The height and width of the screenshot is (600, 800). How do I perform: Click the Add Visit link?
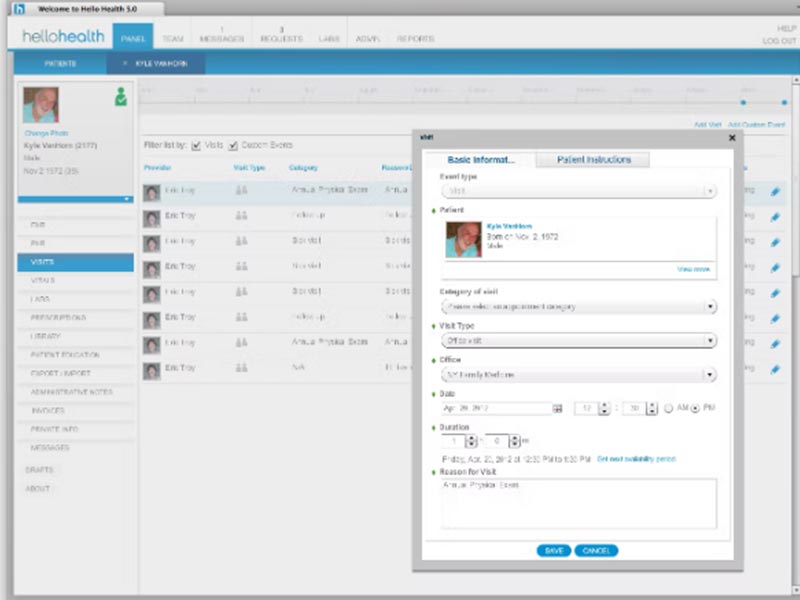708,124
